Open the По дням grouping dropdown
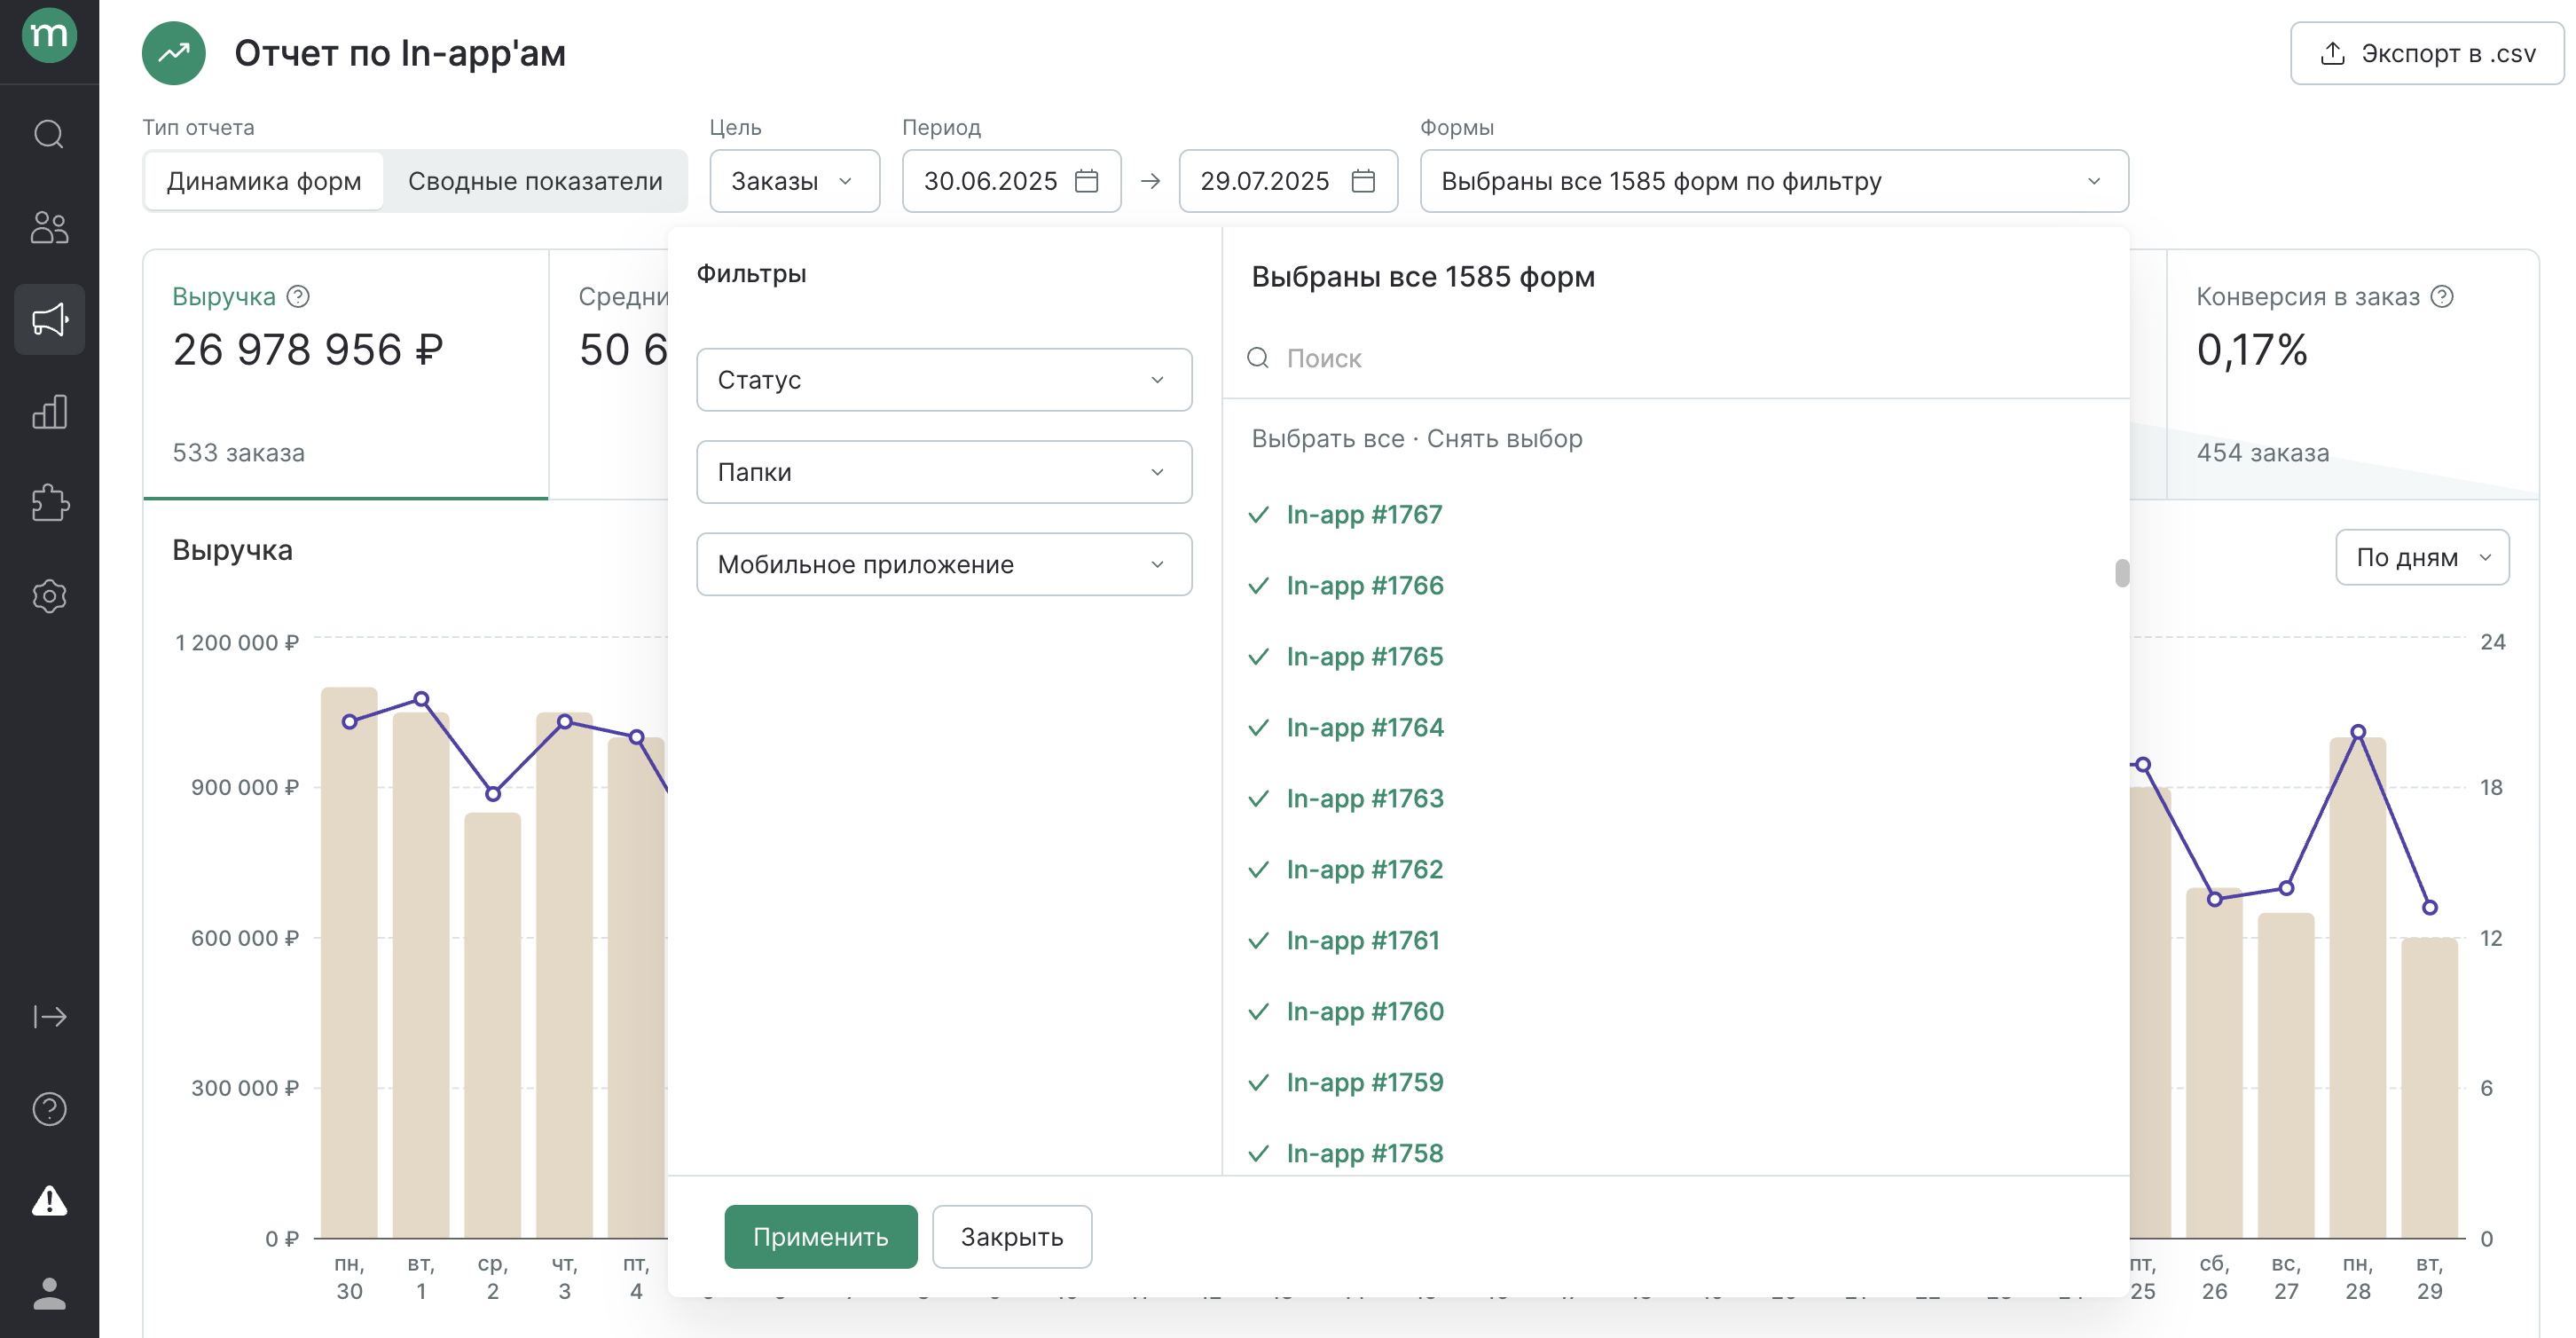 click(x=2422, y=557)
